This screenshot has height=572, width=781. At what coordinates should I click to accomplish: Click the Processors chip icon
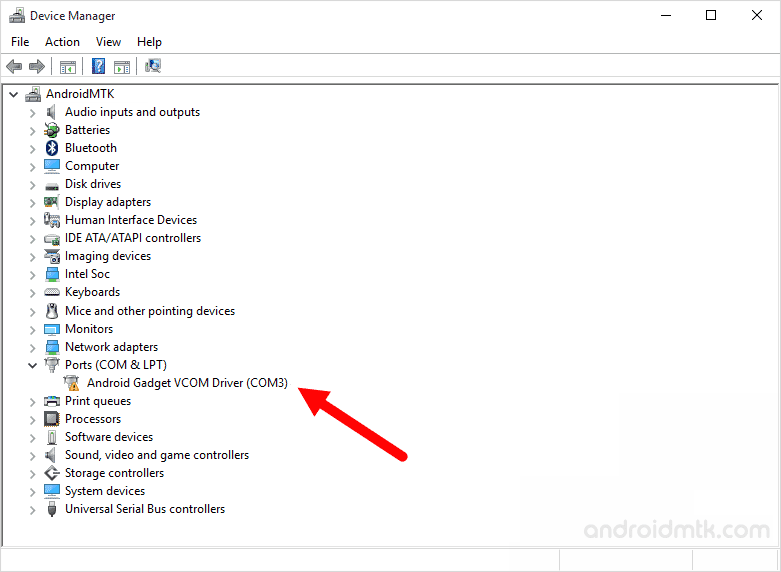tap(52, 419)
